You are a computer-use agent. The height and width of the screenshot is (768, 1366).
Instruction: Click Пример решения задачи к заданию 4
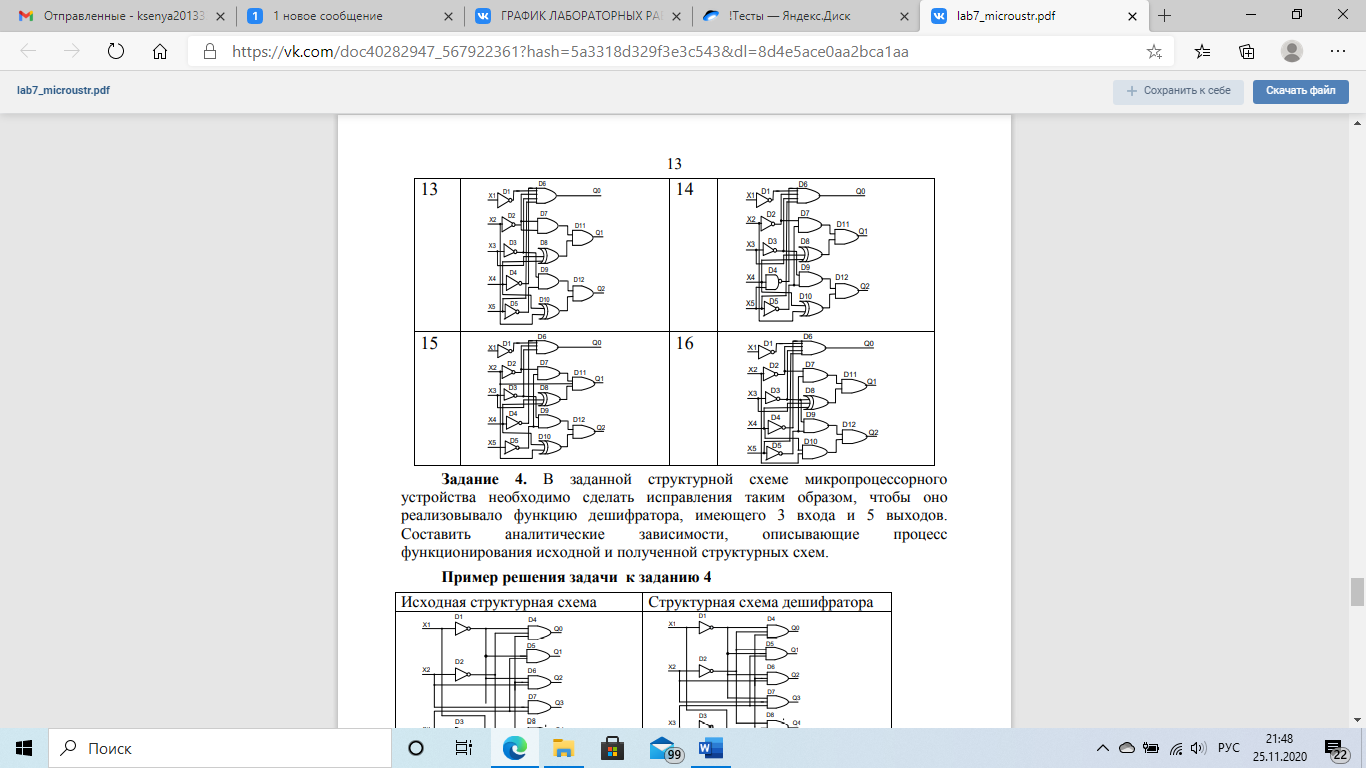click(576, 577)
